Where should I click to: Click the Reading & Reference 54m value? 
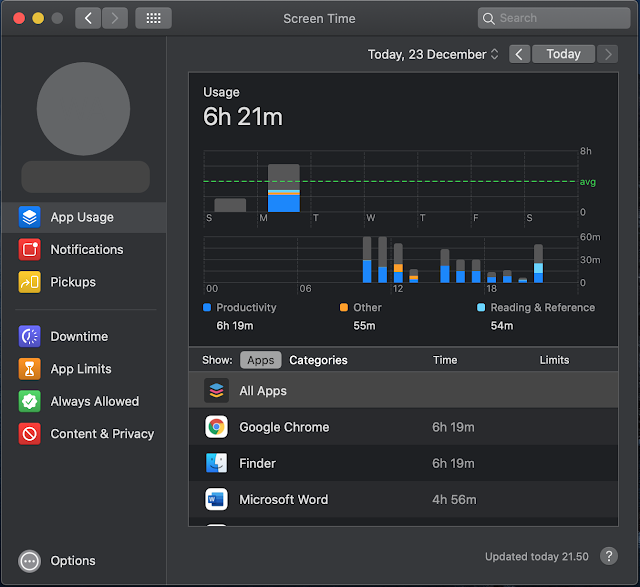pyautogui.click(x=502, y=326)
